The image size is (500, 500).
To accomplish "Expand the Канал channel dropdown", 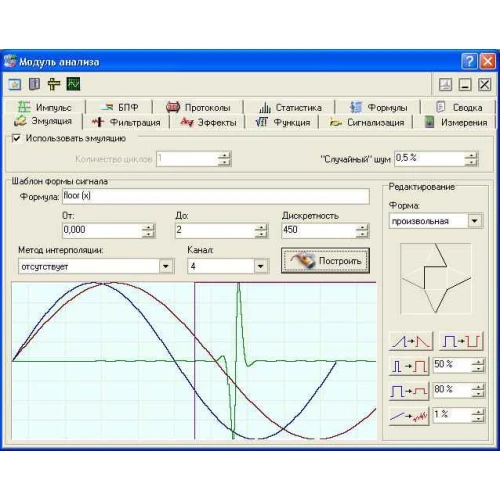I will click(260, 266).
